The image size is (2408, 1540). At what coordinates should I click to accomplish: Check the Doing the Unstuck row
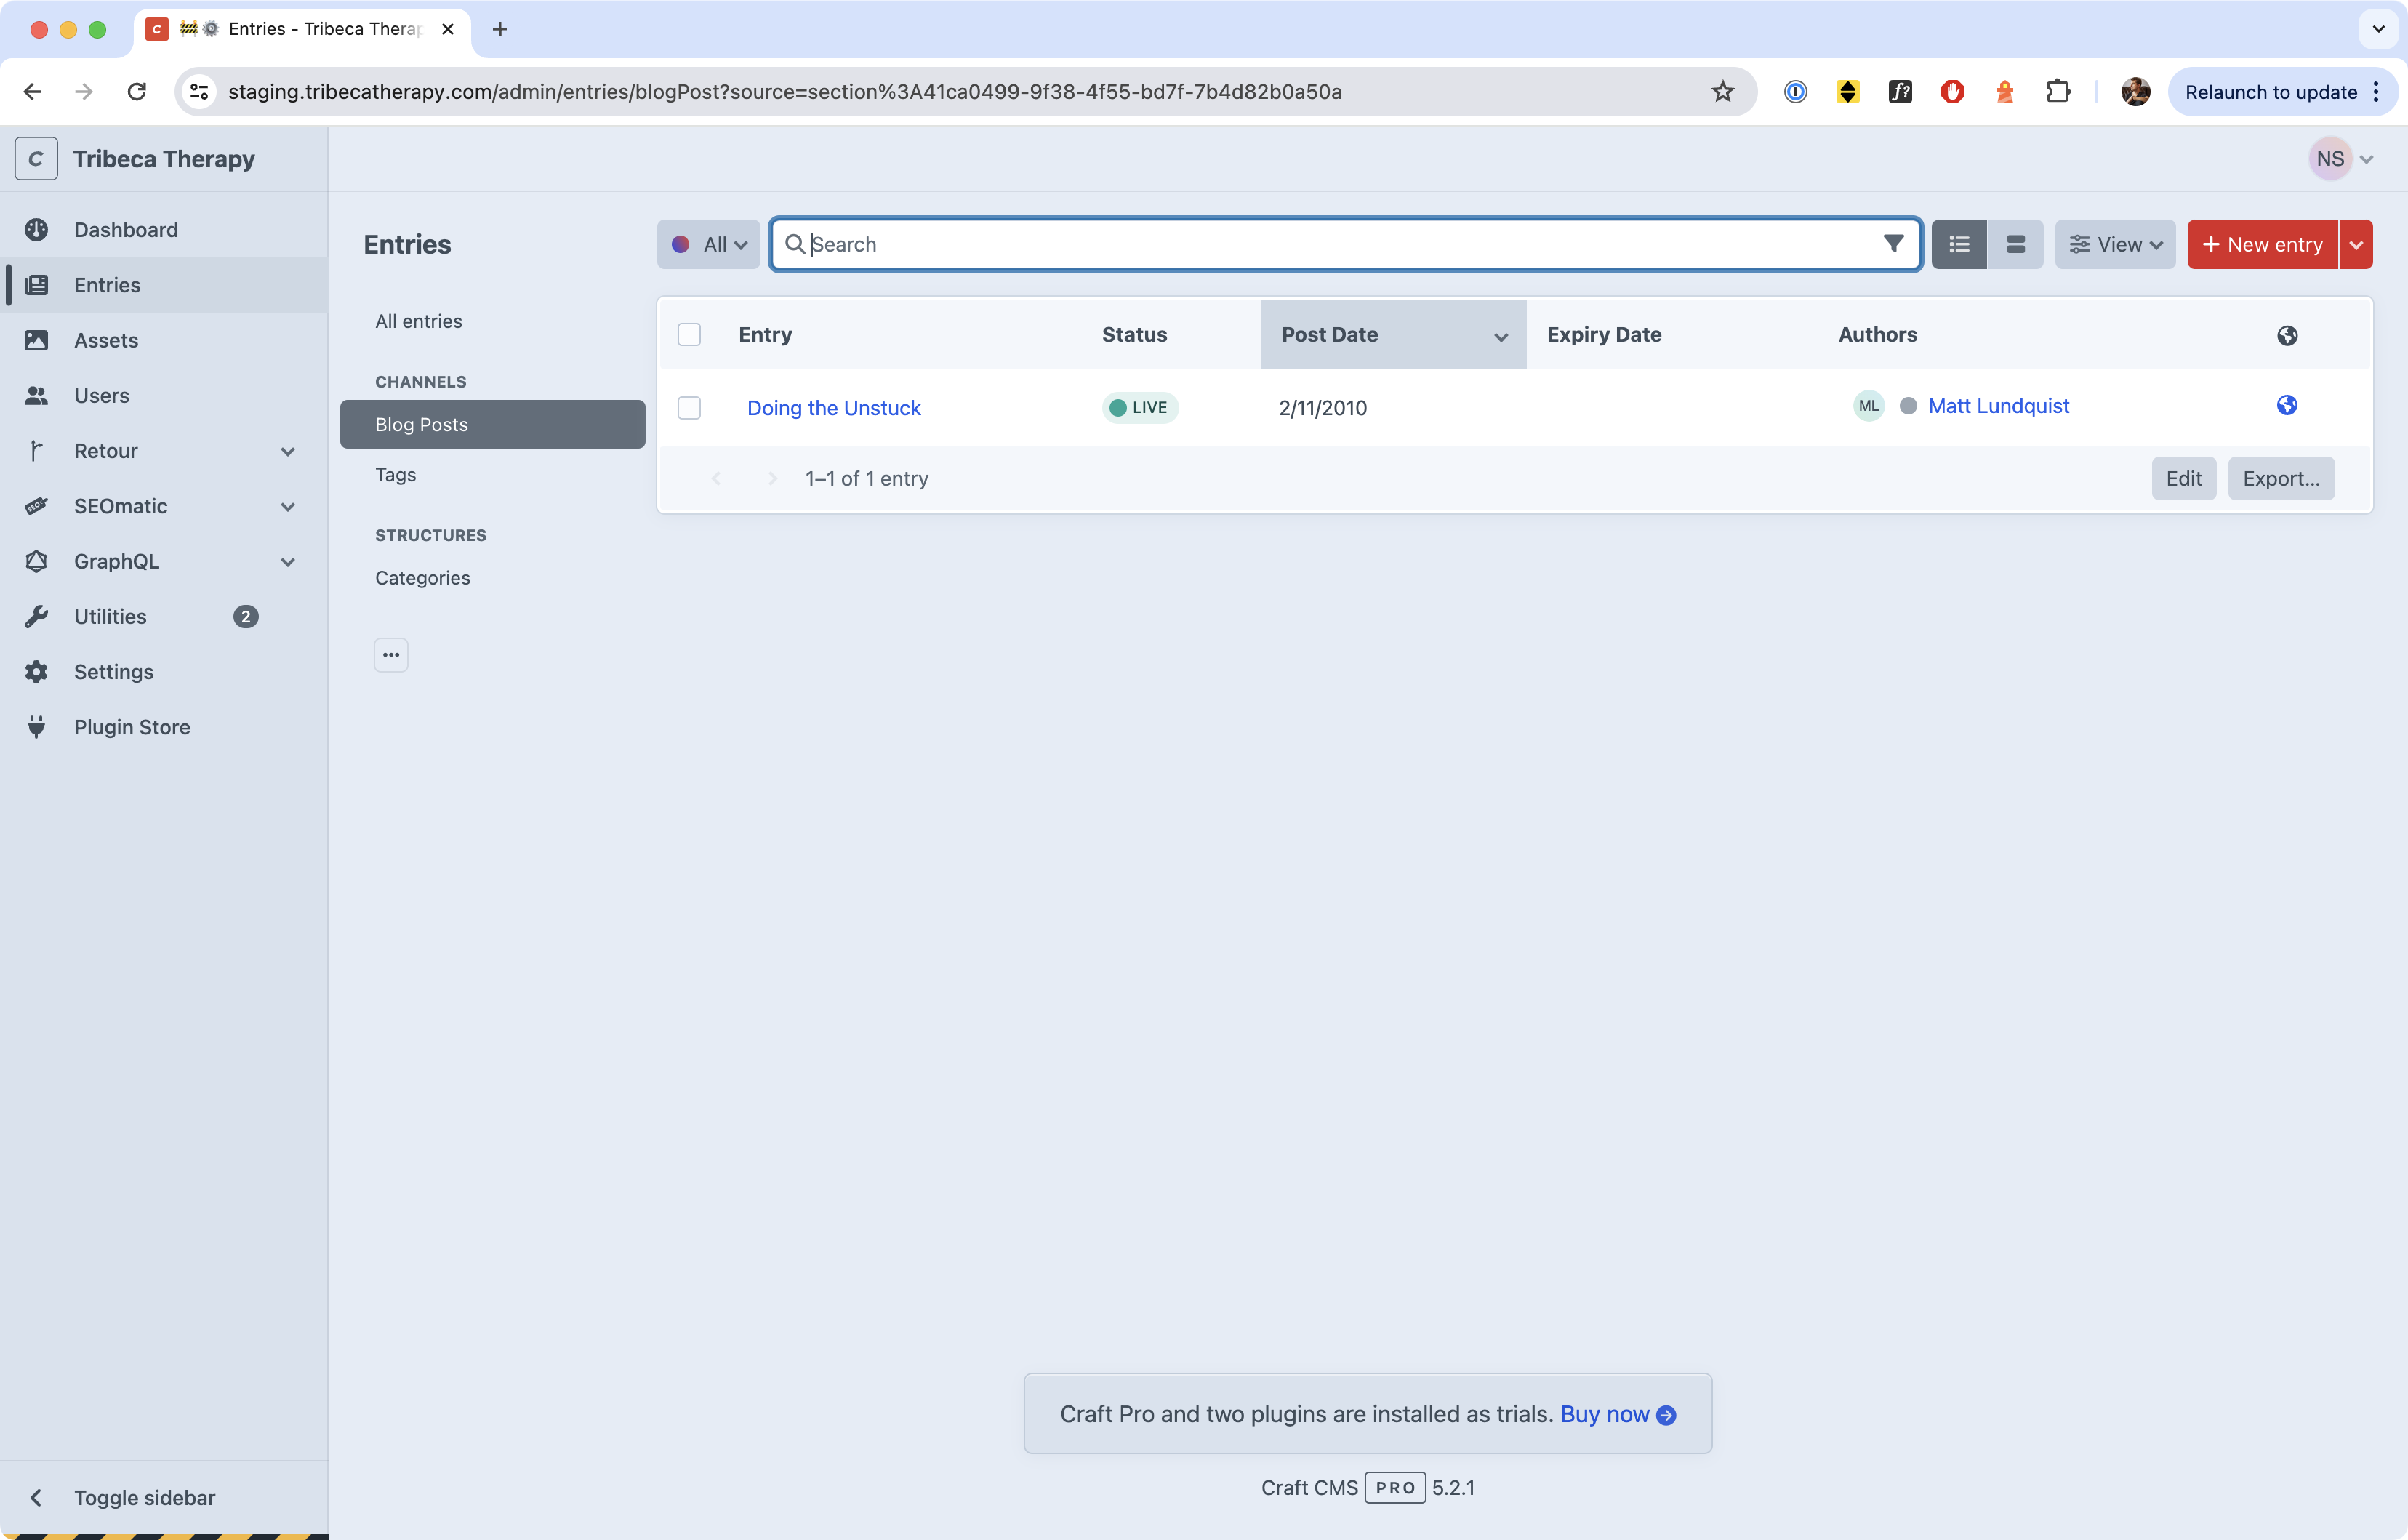coord(689,408)
